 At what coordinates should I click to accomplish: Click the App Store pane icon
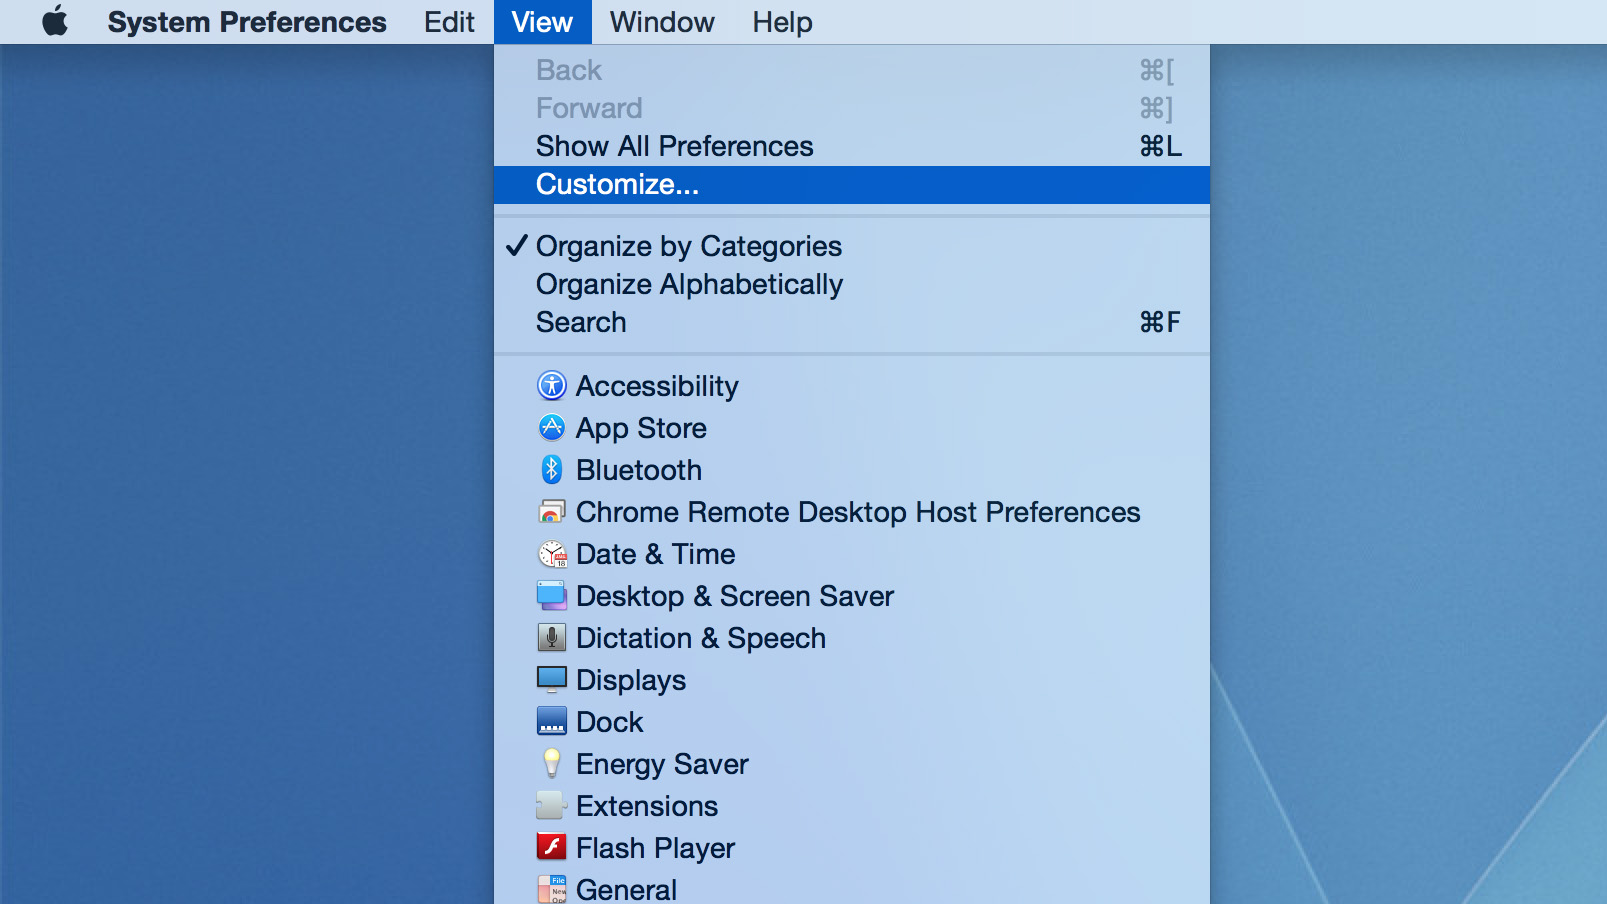tap(552, 427)
